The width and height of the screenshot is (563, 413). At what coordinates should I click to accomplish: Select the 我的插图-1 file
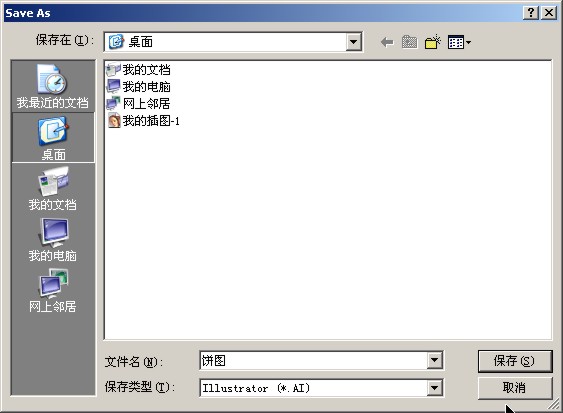(x=143, y=121)
